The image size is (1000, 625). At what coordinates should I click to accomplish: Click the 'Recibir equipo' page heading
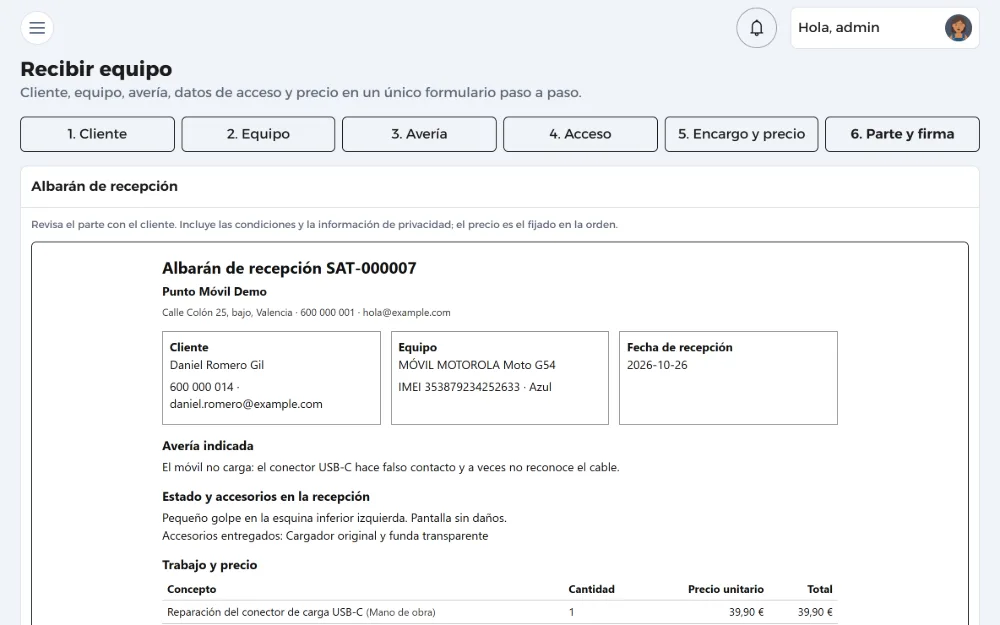tap(96, 69)
